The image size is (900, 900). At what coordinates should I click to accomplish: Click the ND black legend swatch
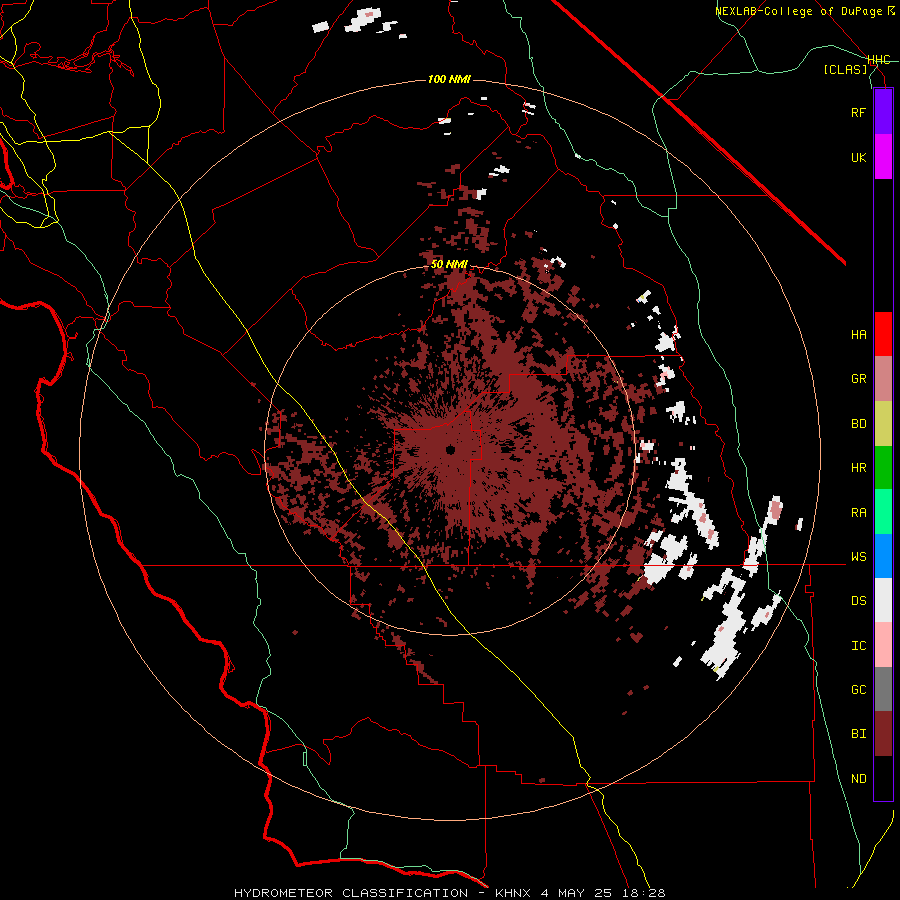click(x=883, y=778)
